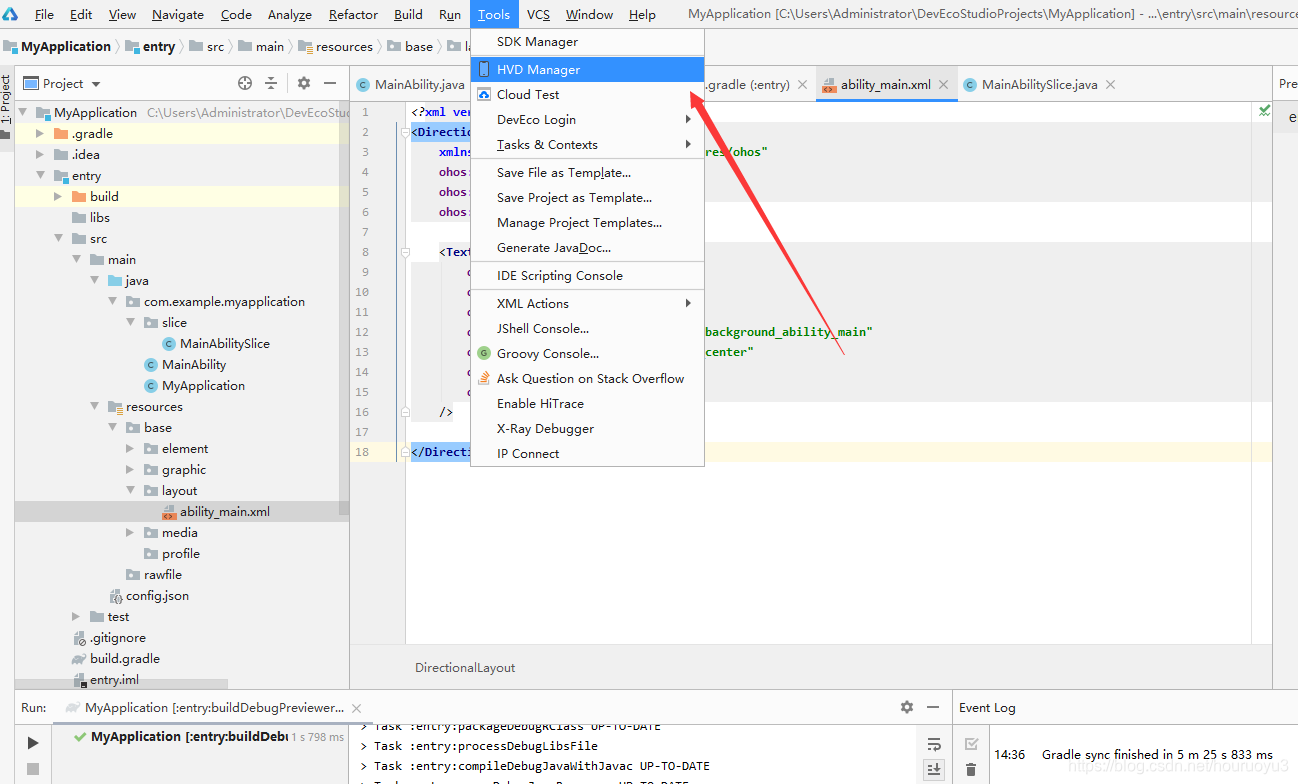Hide the Project panel with minus icon

click(x=330, y=83)
